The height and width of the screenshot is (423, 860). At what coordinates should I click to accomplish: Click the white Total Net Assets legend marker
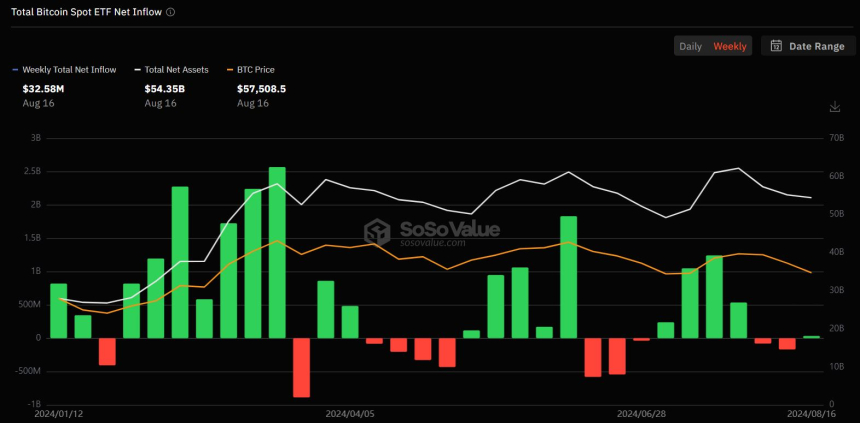click(x=138, y=70)
